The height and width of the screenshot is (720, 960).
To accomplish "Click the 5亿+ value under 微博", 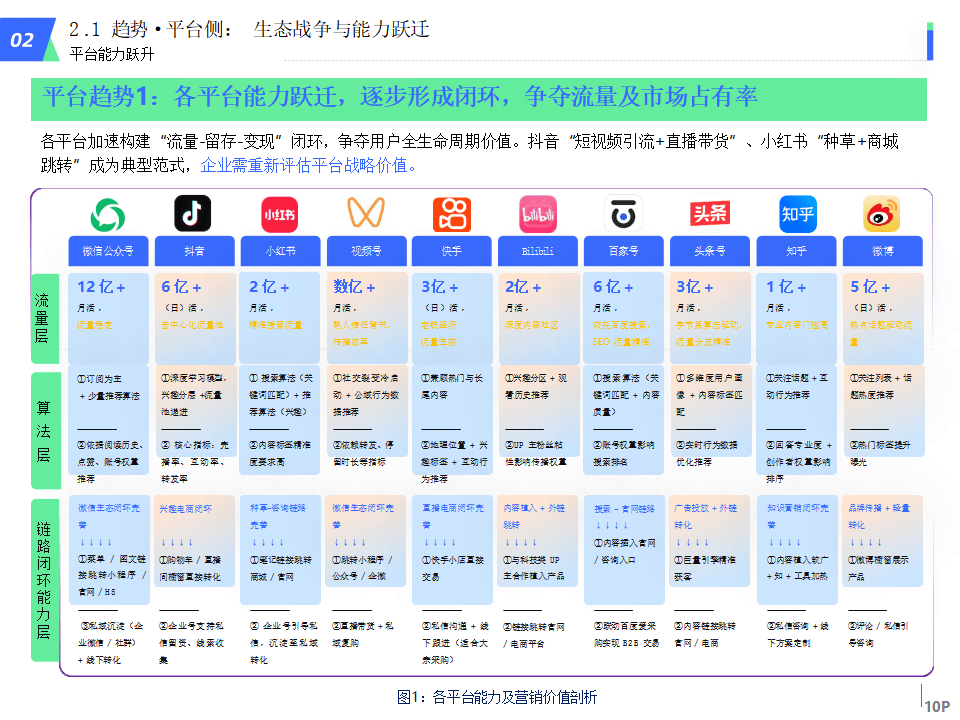I will click(870, 287).
